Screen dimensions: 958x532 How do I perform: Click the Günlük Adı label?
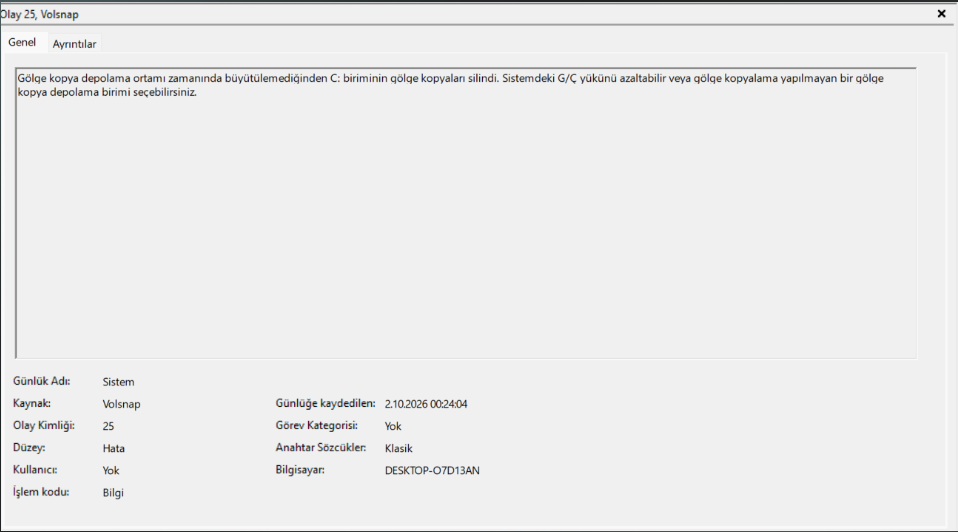pos(42,381)
